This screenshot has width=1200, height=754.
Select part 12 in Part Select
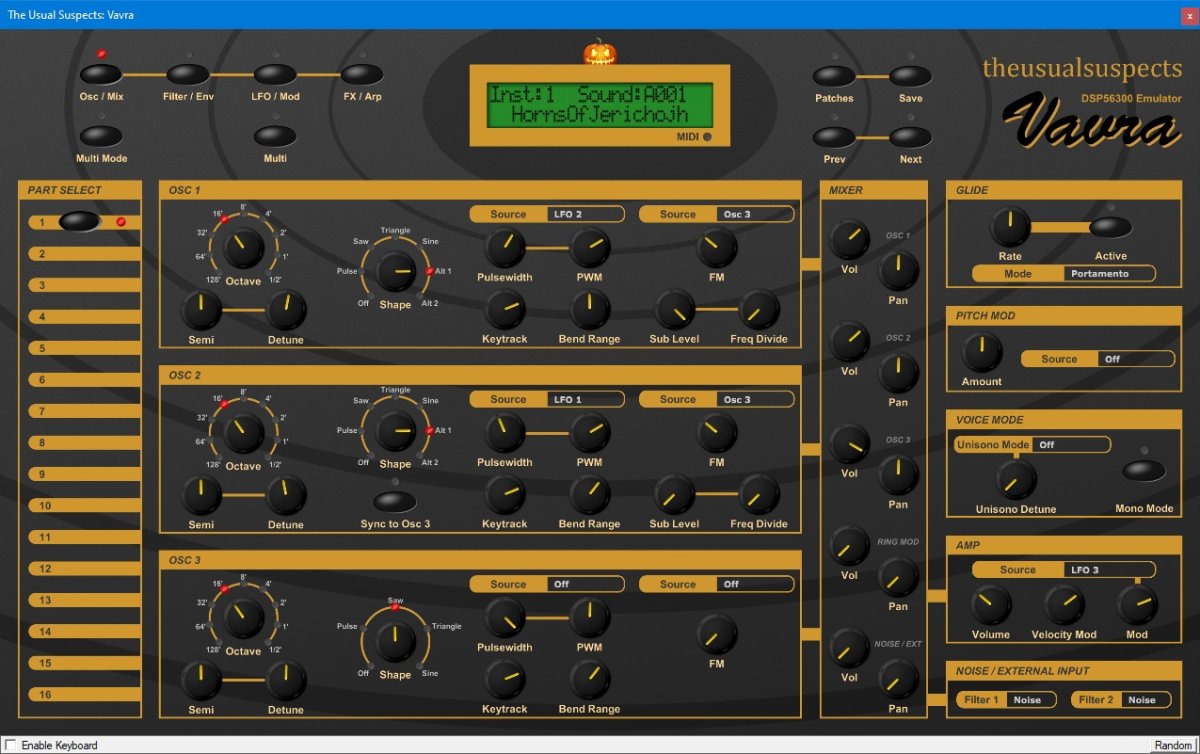(x=85, y=568)
